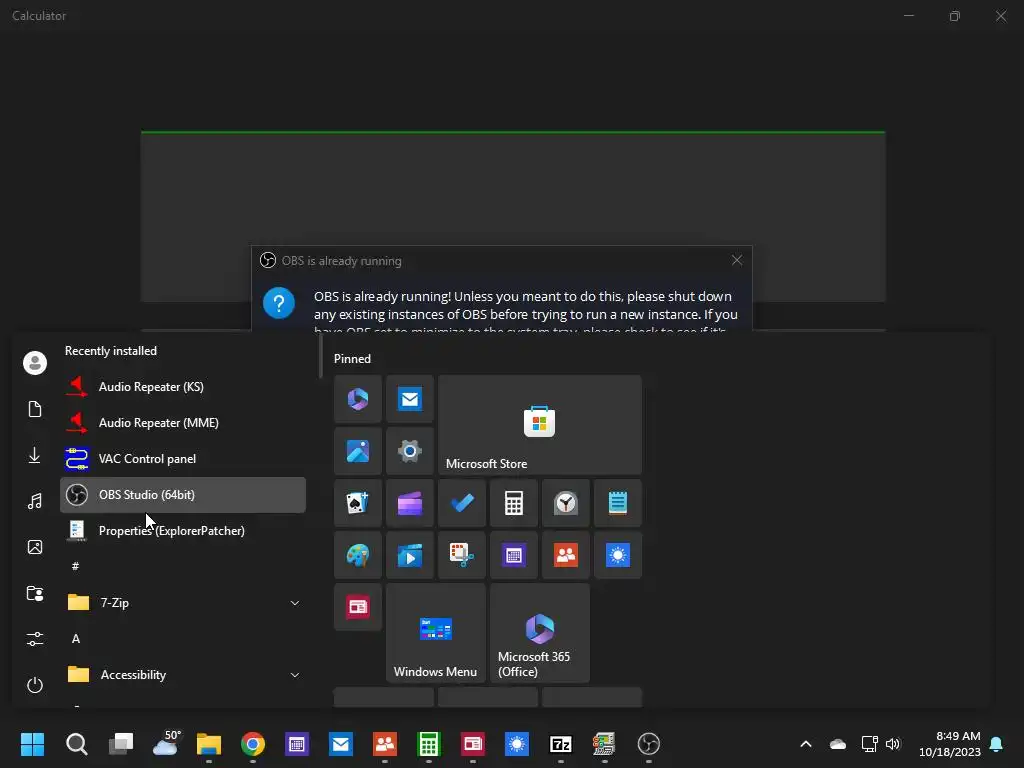
Task: Open the volume speaker tray icon
Action: coord(893,744)
